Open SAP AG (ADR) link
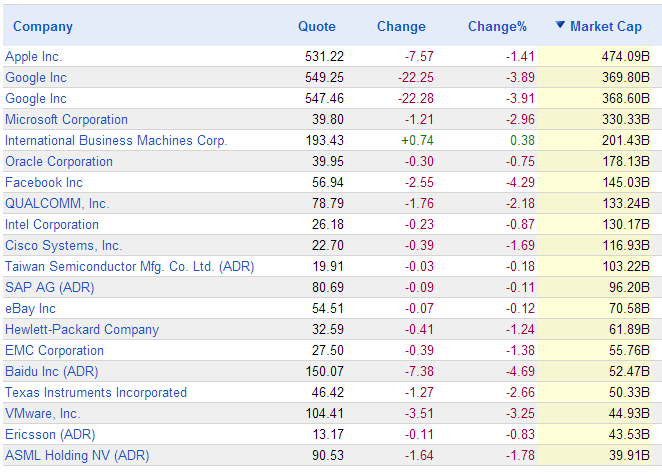662x475 pixels. pyautogui.click(x=50, y=288)
